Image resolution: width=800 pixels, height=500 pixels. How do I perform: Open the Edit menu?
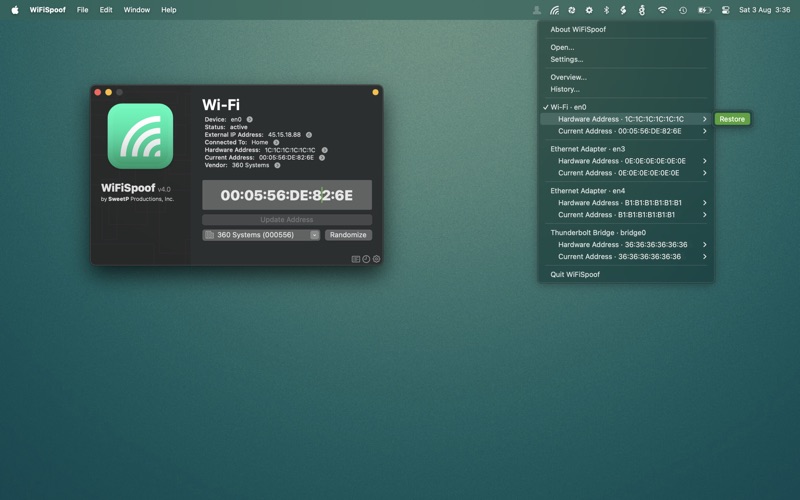106,10
